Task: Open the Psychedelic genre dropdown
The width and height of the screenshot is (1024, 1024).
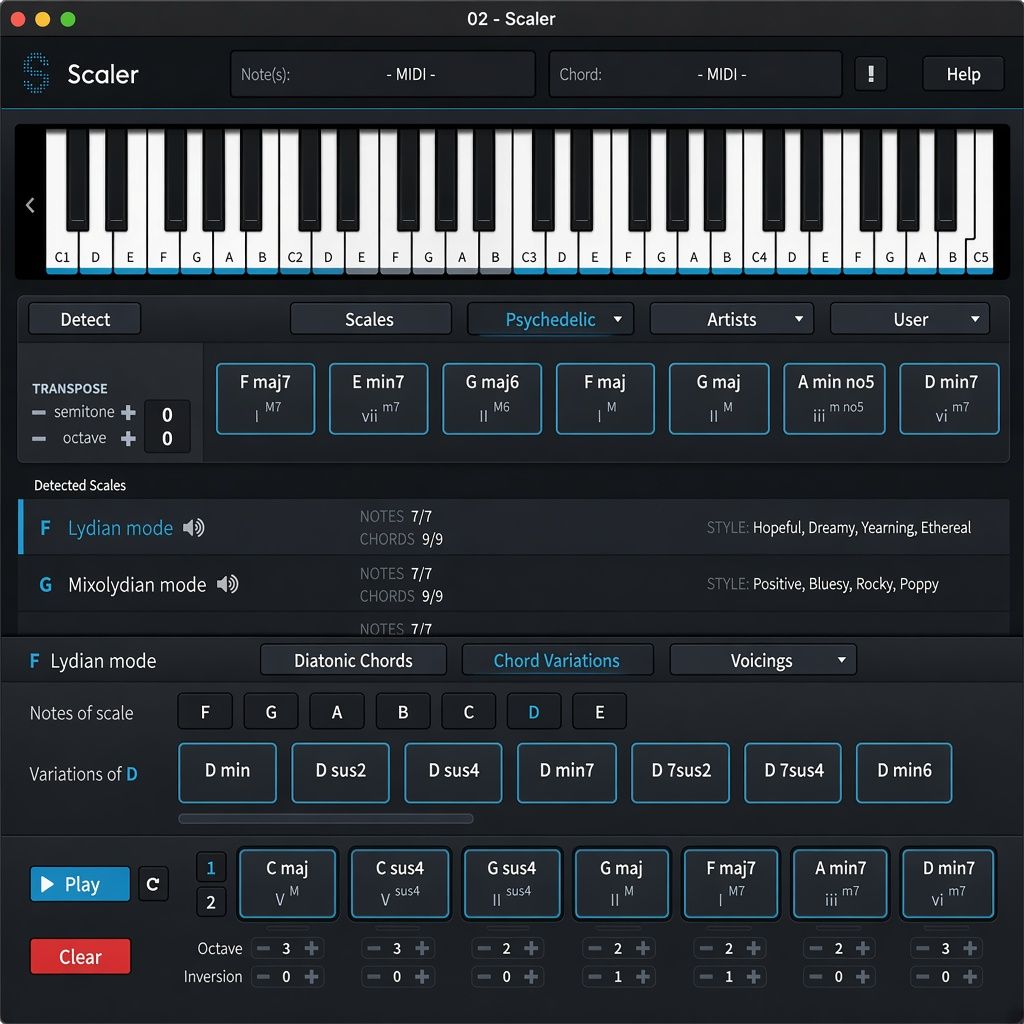Action: pyautogui.click(x=551, y=319)
